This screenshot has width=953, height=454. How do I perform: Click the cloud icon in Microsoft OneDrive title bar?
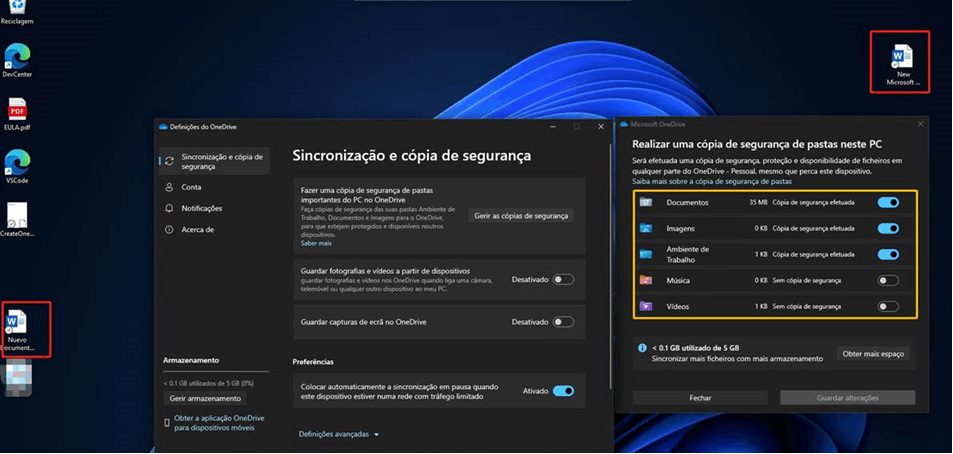pyautogui.click(x=624, y=125)
